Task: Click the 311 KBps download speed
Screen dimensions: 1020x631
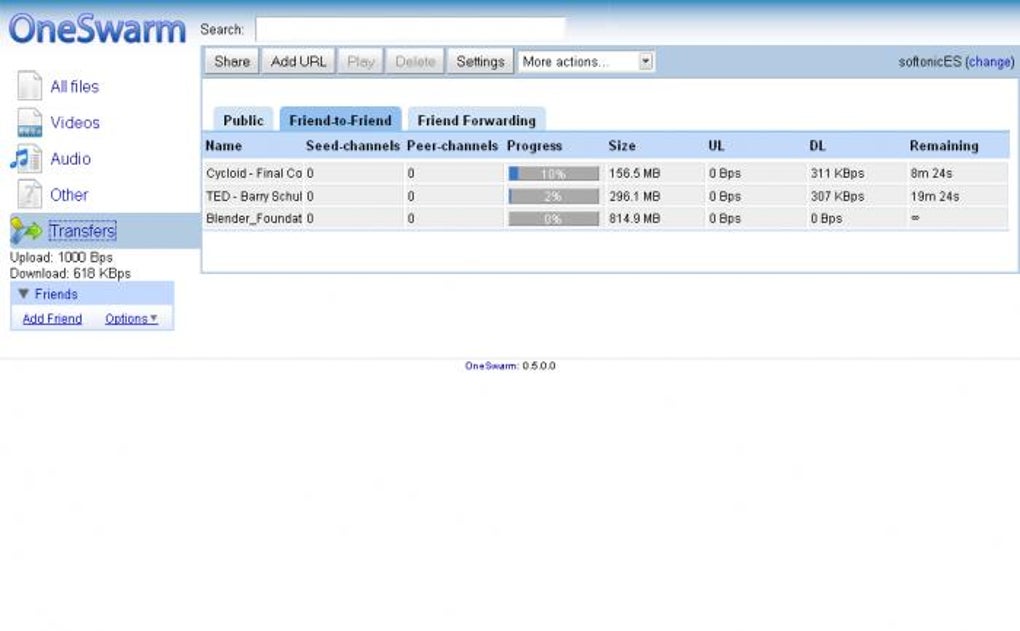Action: point(837,173)
